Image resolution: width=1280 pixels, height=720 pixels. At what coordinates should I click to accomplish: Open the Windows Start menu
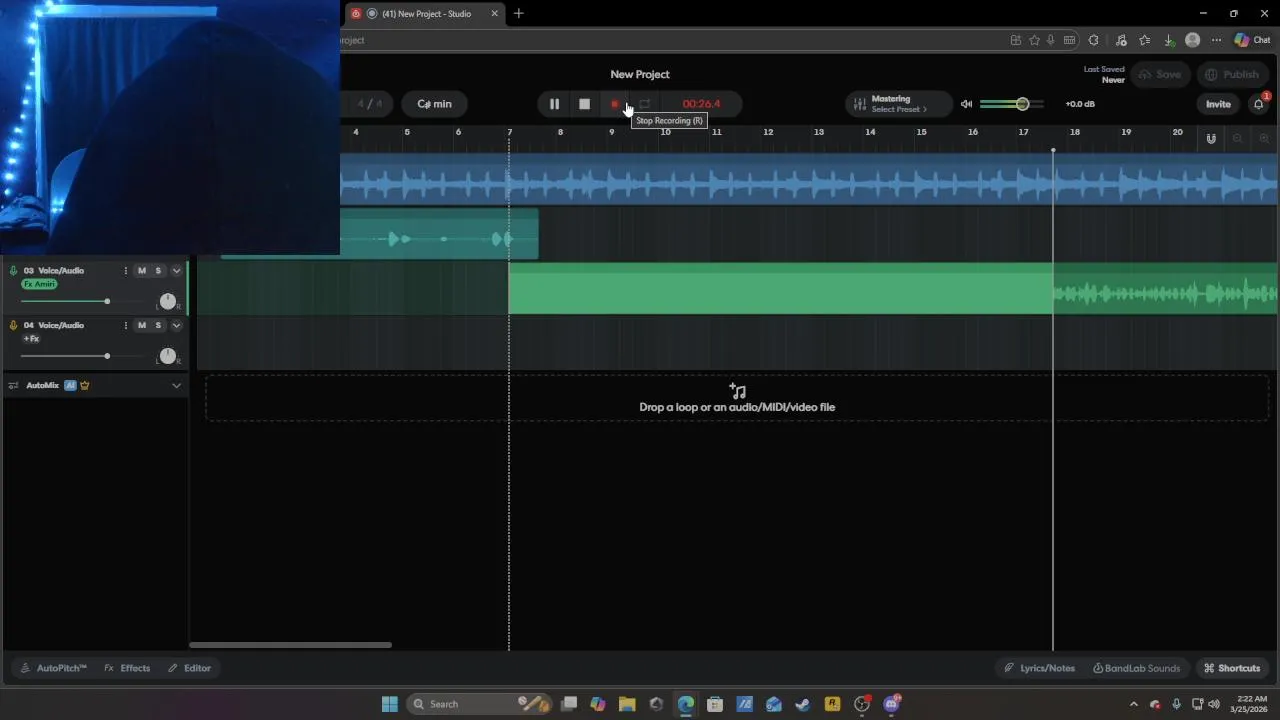(x=390, y=704)
